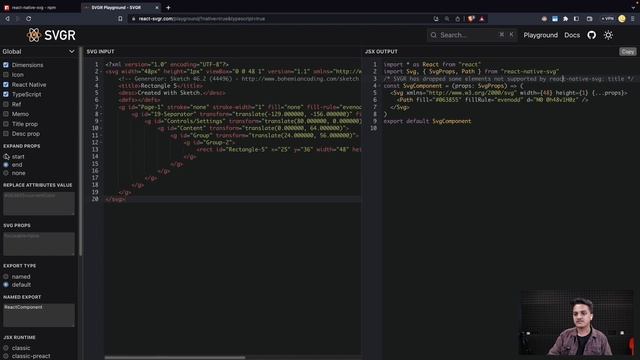The width and height of the screenshot is (640, 360).
Task: Open the GitHub repository icon
Action: pos(591,35)
